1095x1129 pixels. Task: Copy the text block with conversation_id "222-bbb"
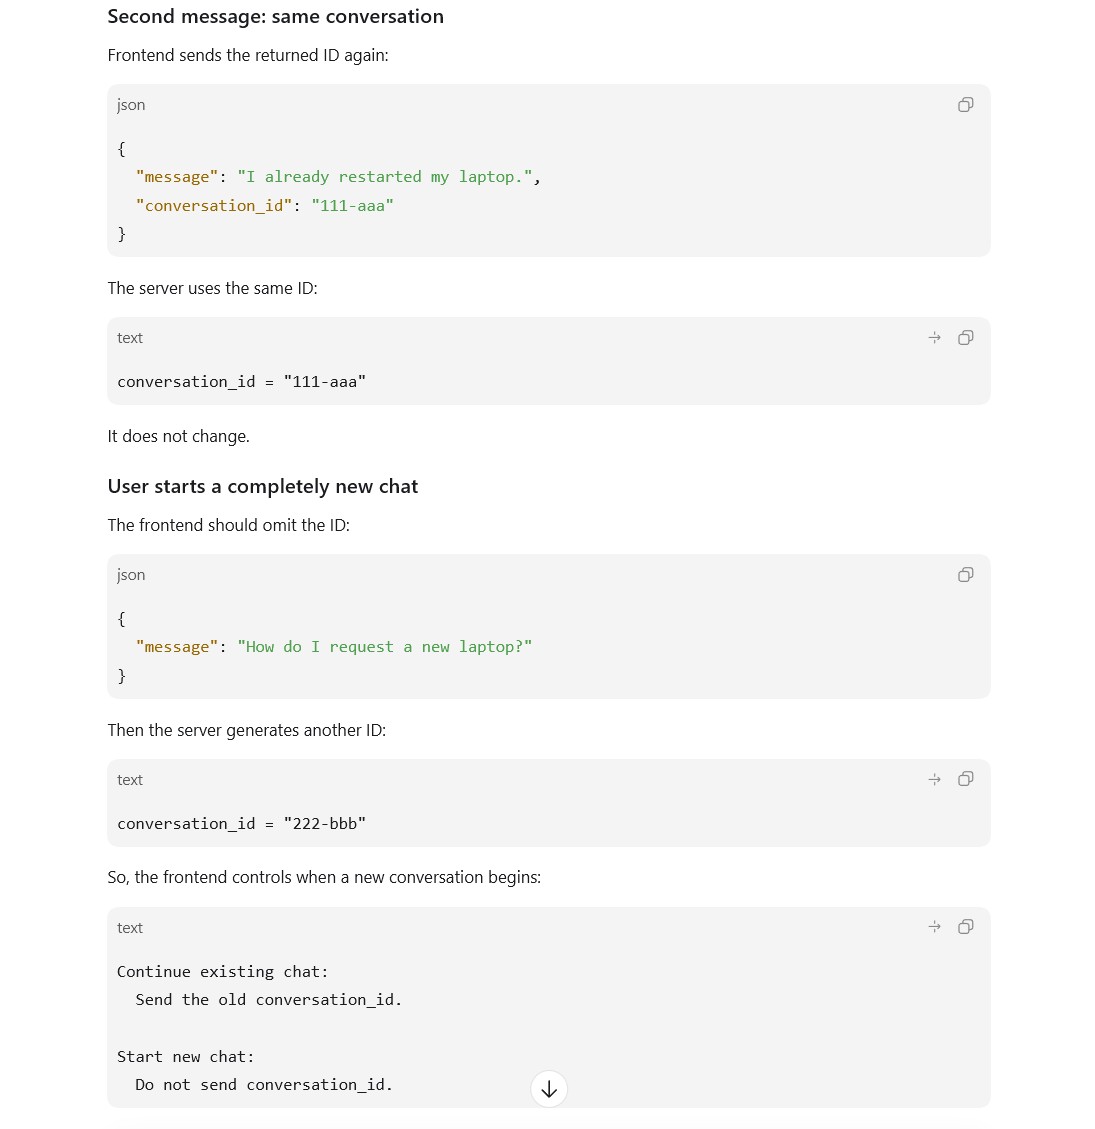click(x=965, y=779)
